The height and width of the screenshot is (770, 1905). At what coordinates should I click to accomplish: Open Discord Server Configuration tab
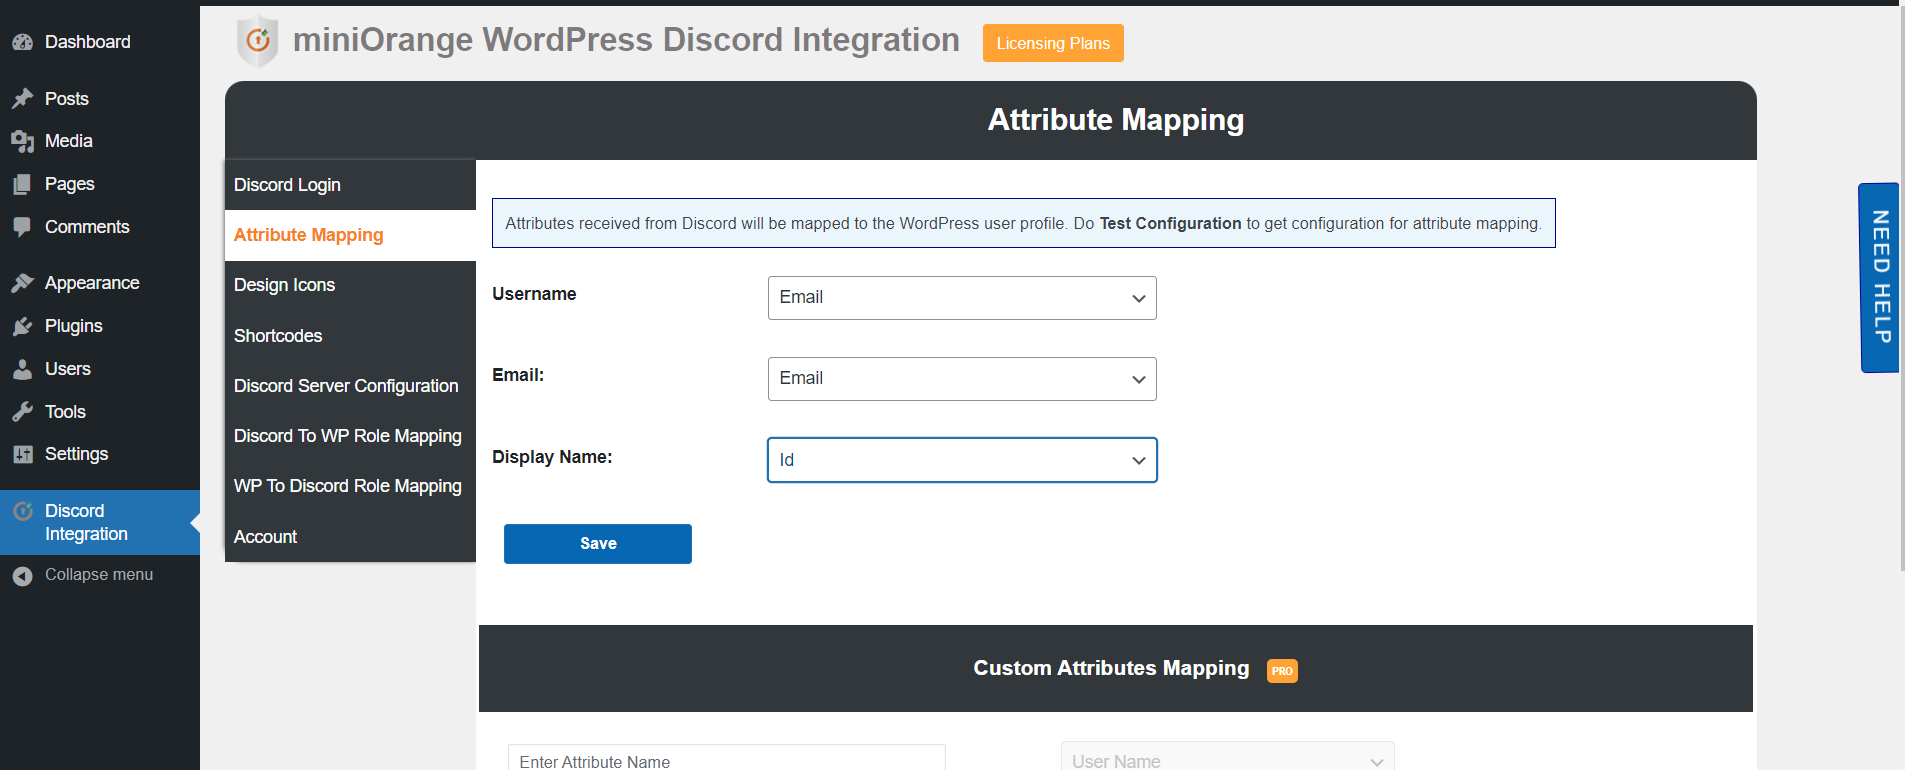350,386
